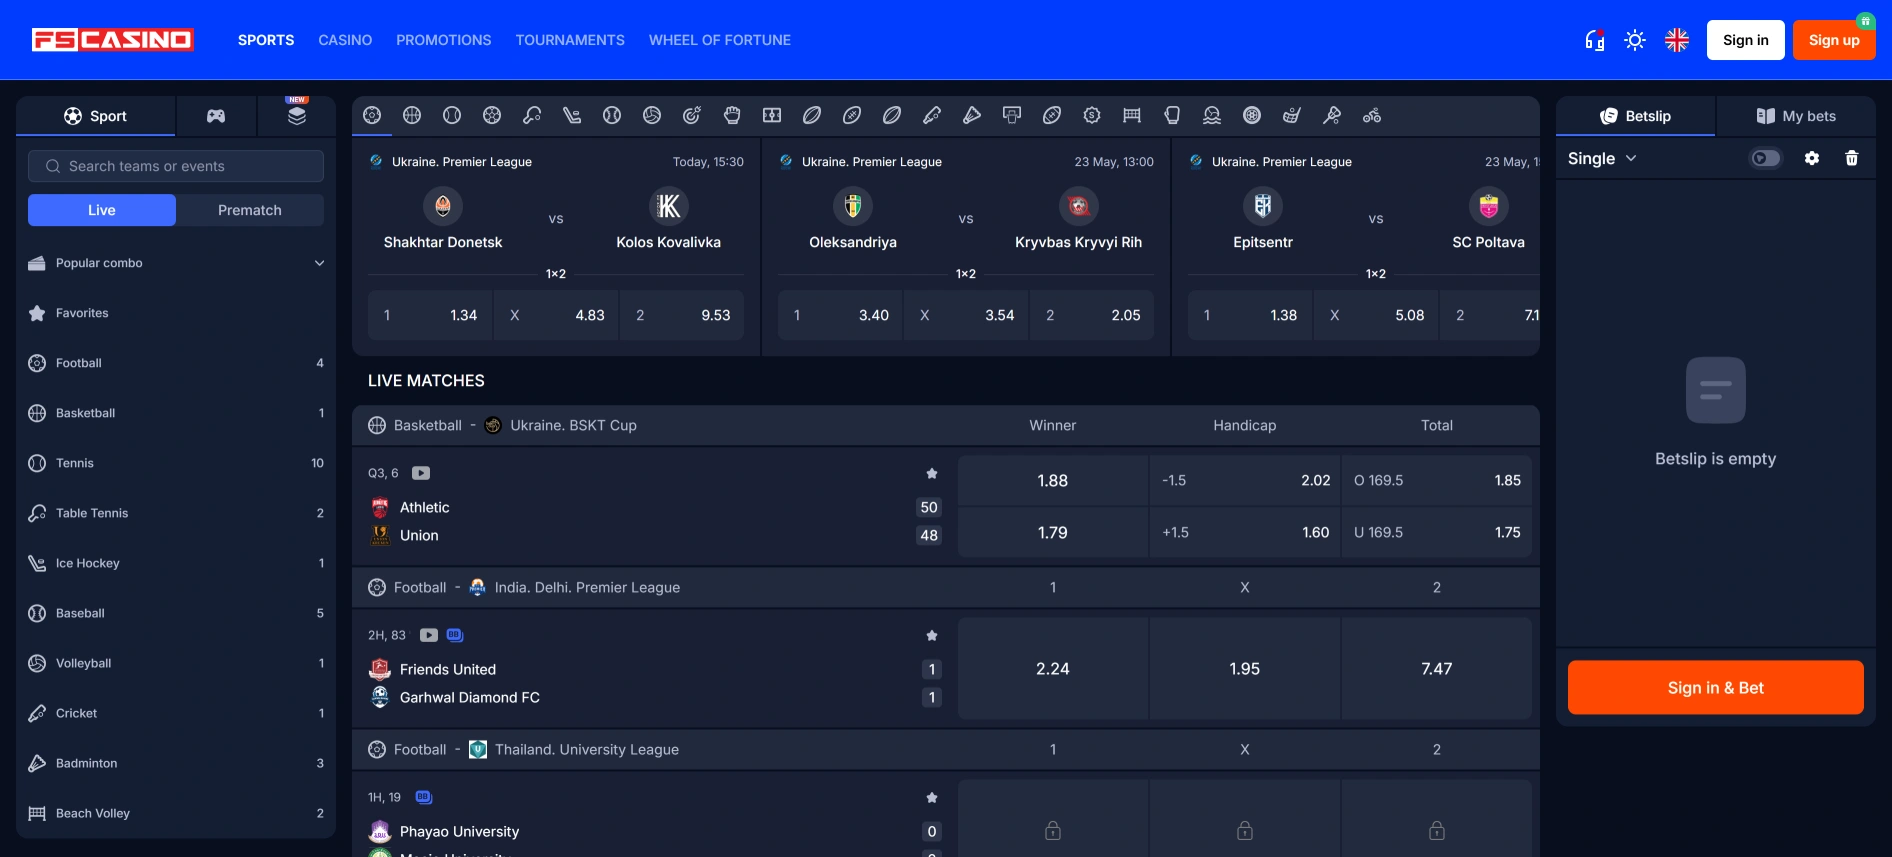
Task: Select the badminton shuttlecock icon in the top strip
Action: [972, 116]
